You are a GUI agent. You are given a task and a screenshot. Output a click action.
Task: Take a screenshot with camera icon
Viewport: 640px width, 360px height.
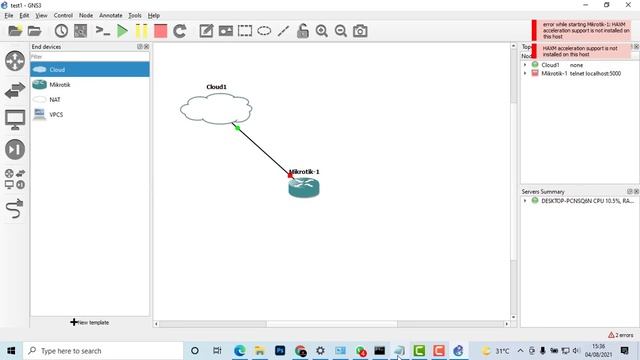[360, 31]
